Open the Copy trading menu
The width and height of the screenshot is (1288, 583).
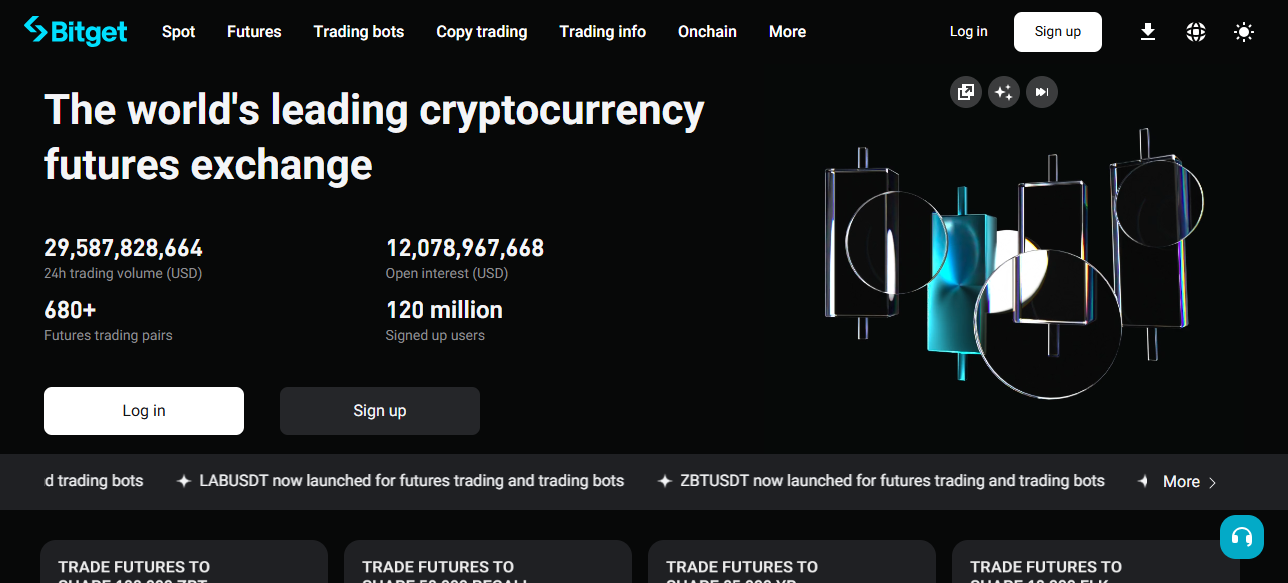[482, 32]
